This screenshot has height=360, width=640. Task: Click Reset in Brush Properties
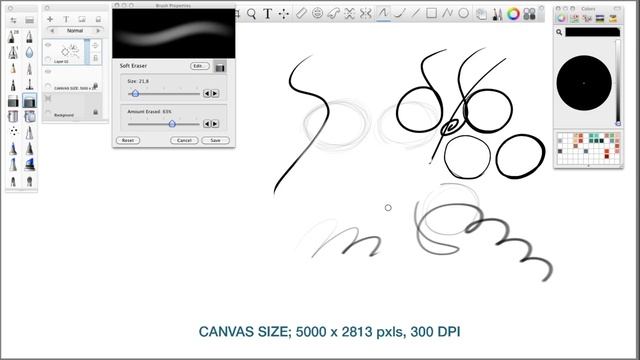point(128,140)
